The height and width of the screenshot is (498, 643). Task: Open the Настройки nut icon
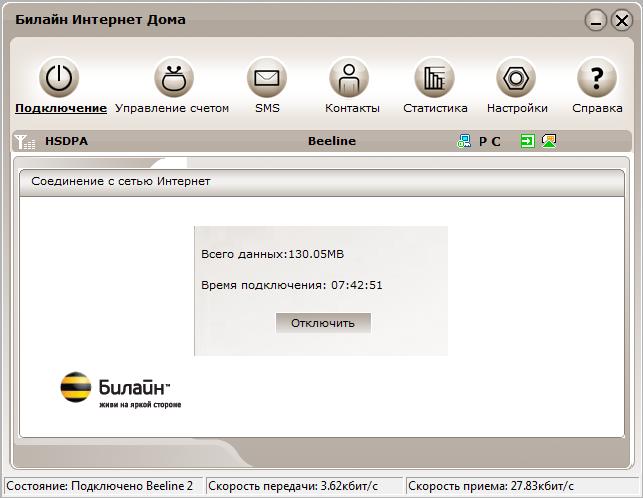[516, 78]
